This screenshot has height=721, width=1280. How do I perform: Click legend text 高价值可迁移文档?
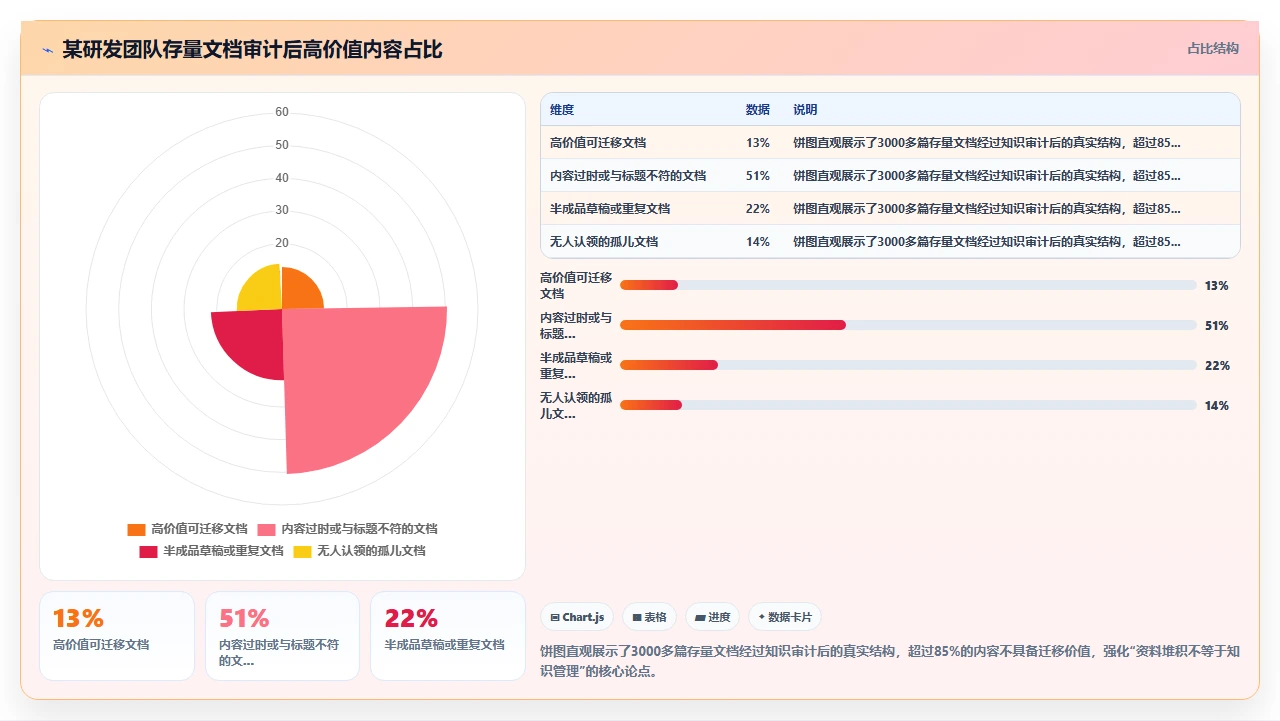[199, 529]
